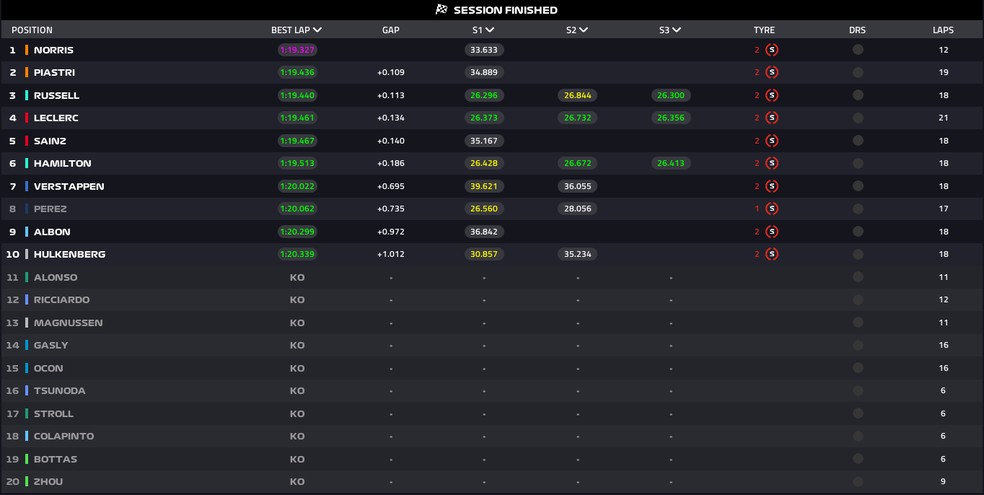Click Perez's soft tyre icon
This screenshot has width=984, height=495.
tap(772, 209)
